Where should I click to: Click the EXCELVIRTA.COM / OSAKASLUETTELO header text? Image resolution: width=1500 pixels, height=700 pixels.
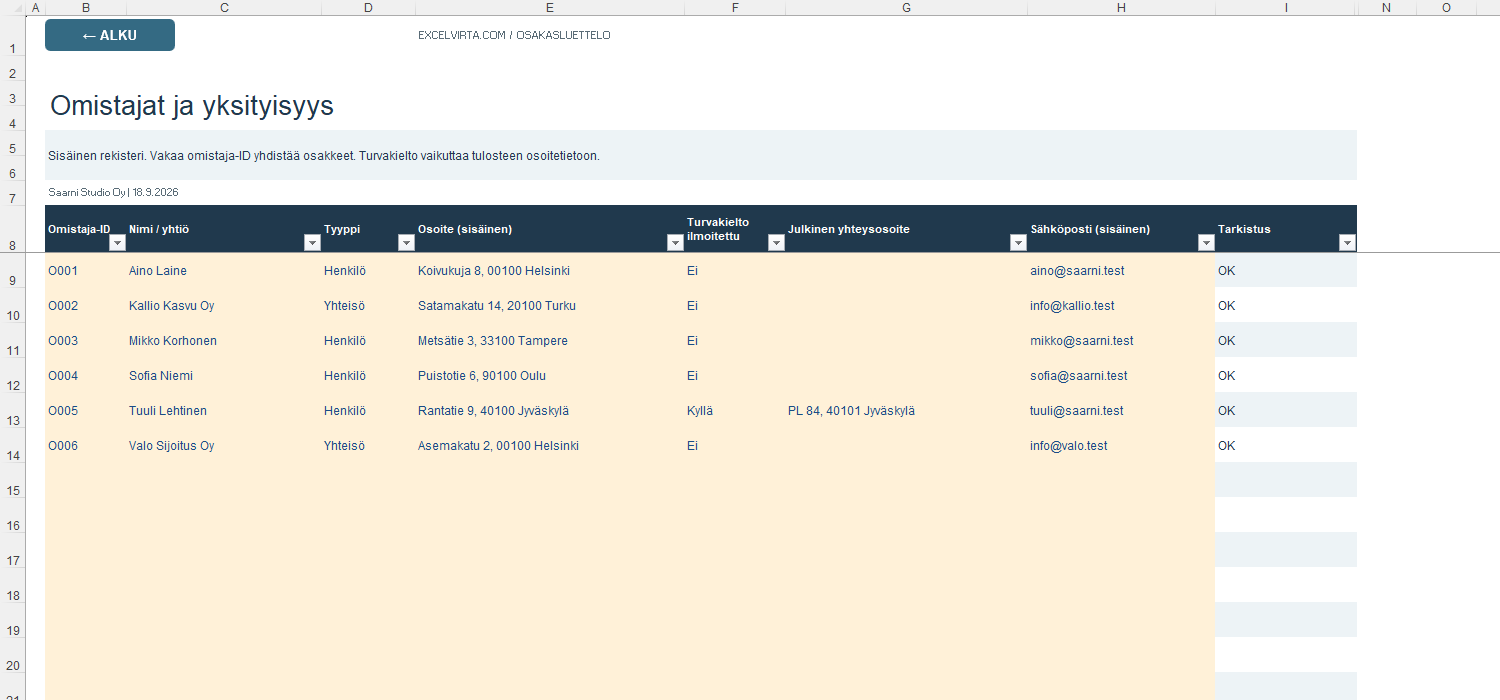pos(514,35)
